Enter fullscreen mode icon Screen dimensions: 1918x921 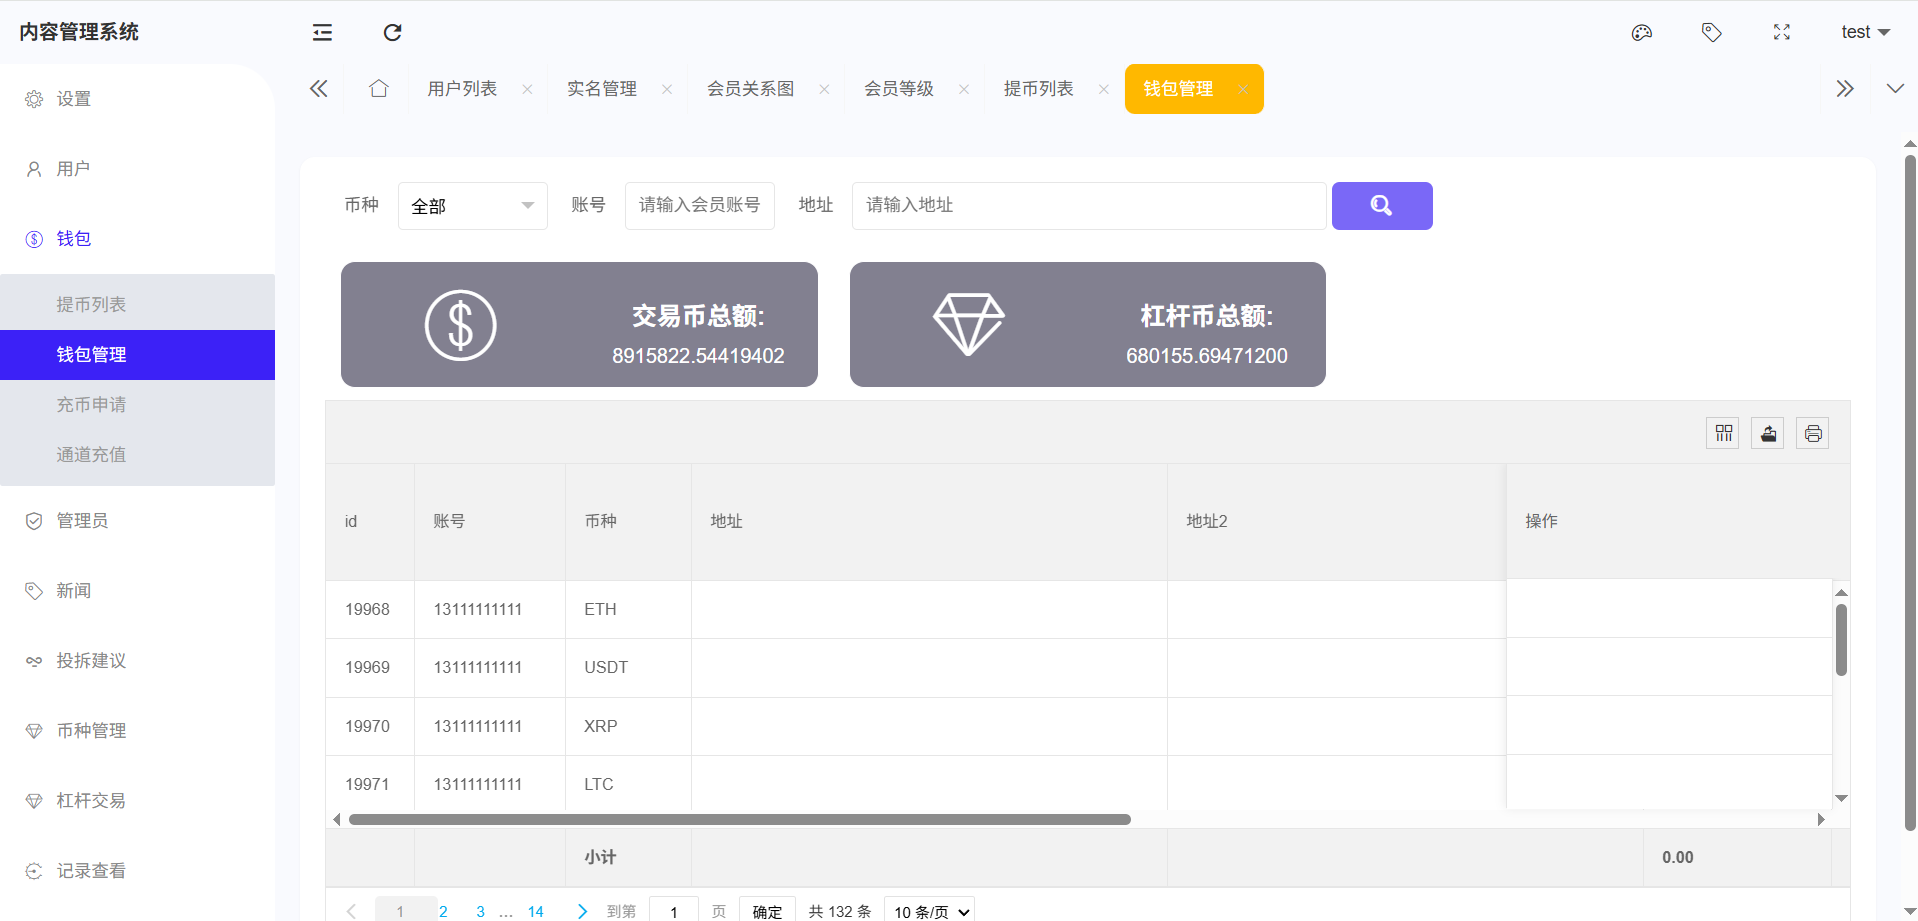click(1781, 33)
